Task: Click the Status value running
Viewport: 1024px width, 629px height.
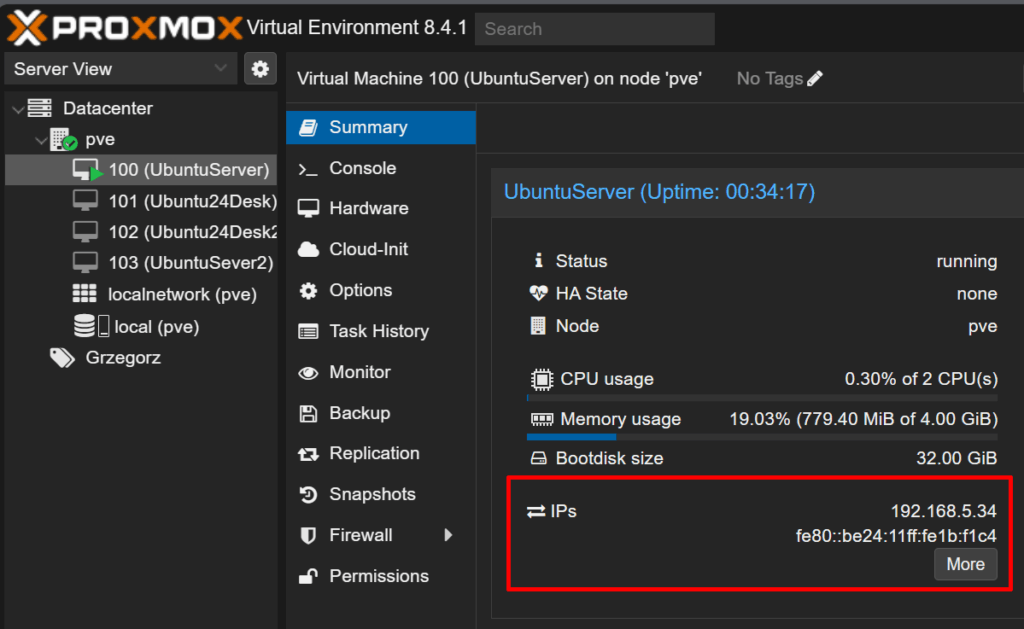Action: click(967, 261)
